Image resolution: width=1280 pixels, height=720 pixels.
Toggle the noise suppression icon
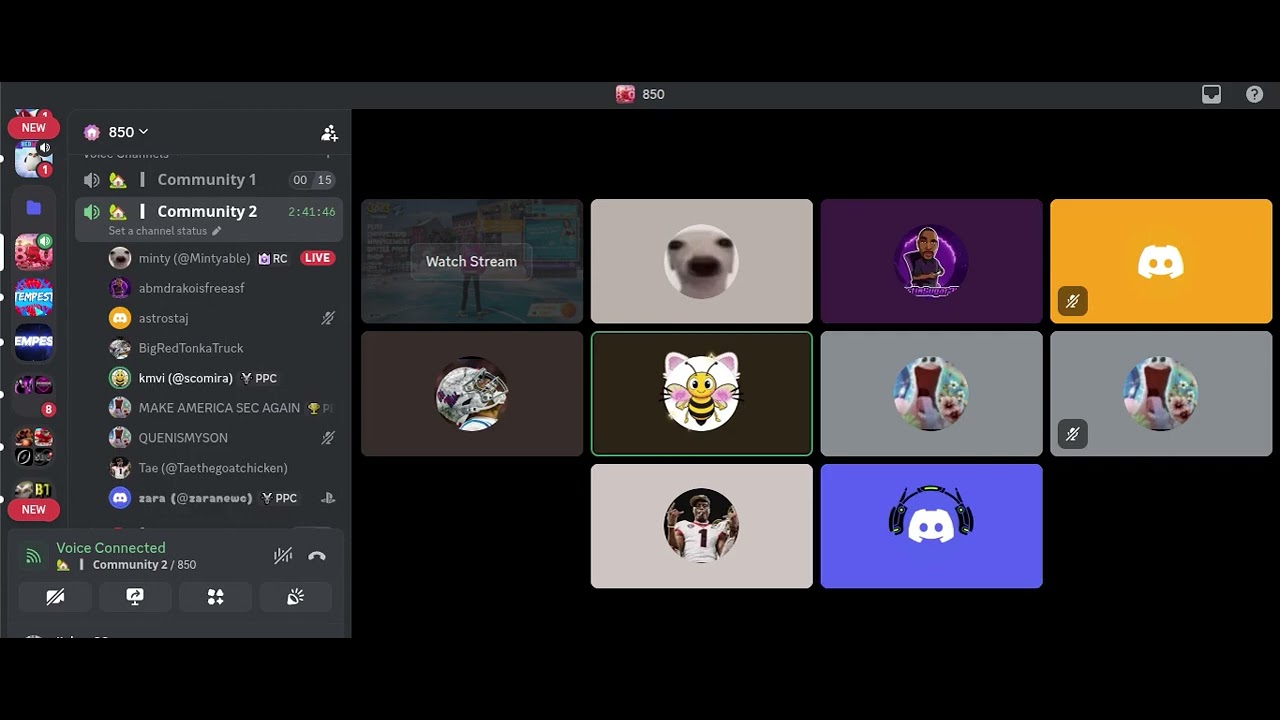(x=283, y=556)
